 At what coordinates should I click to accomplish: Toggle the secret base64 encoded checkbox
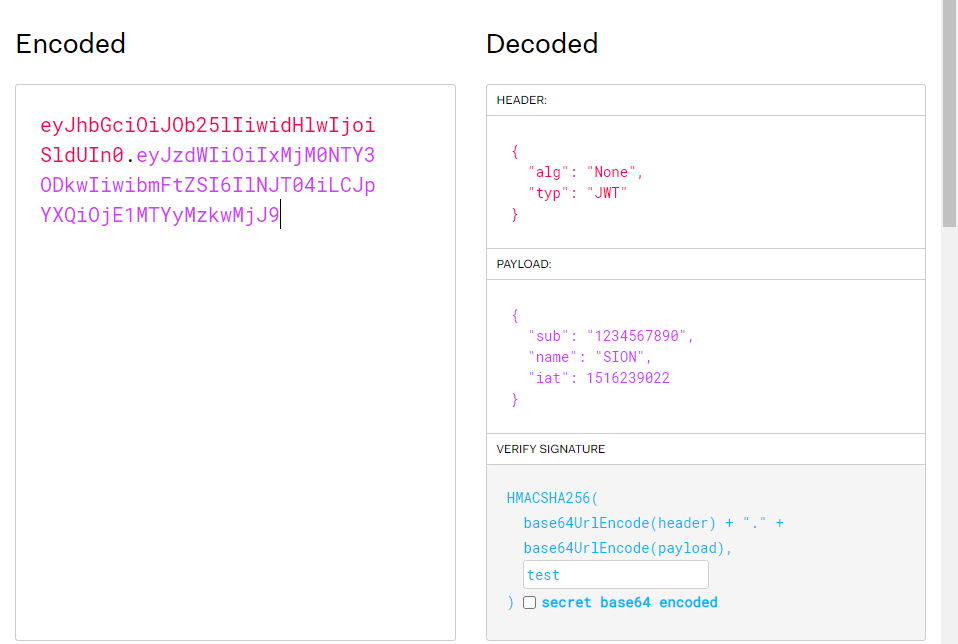point(530,602)
